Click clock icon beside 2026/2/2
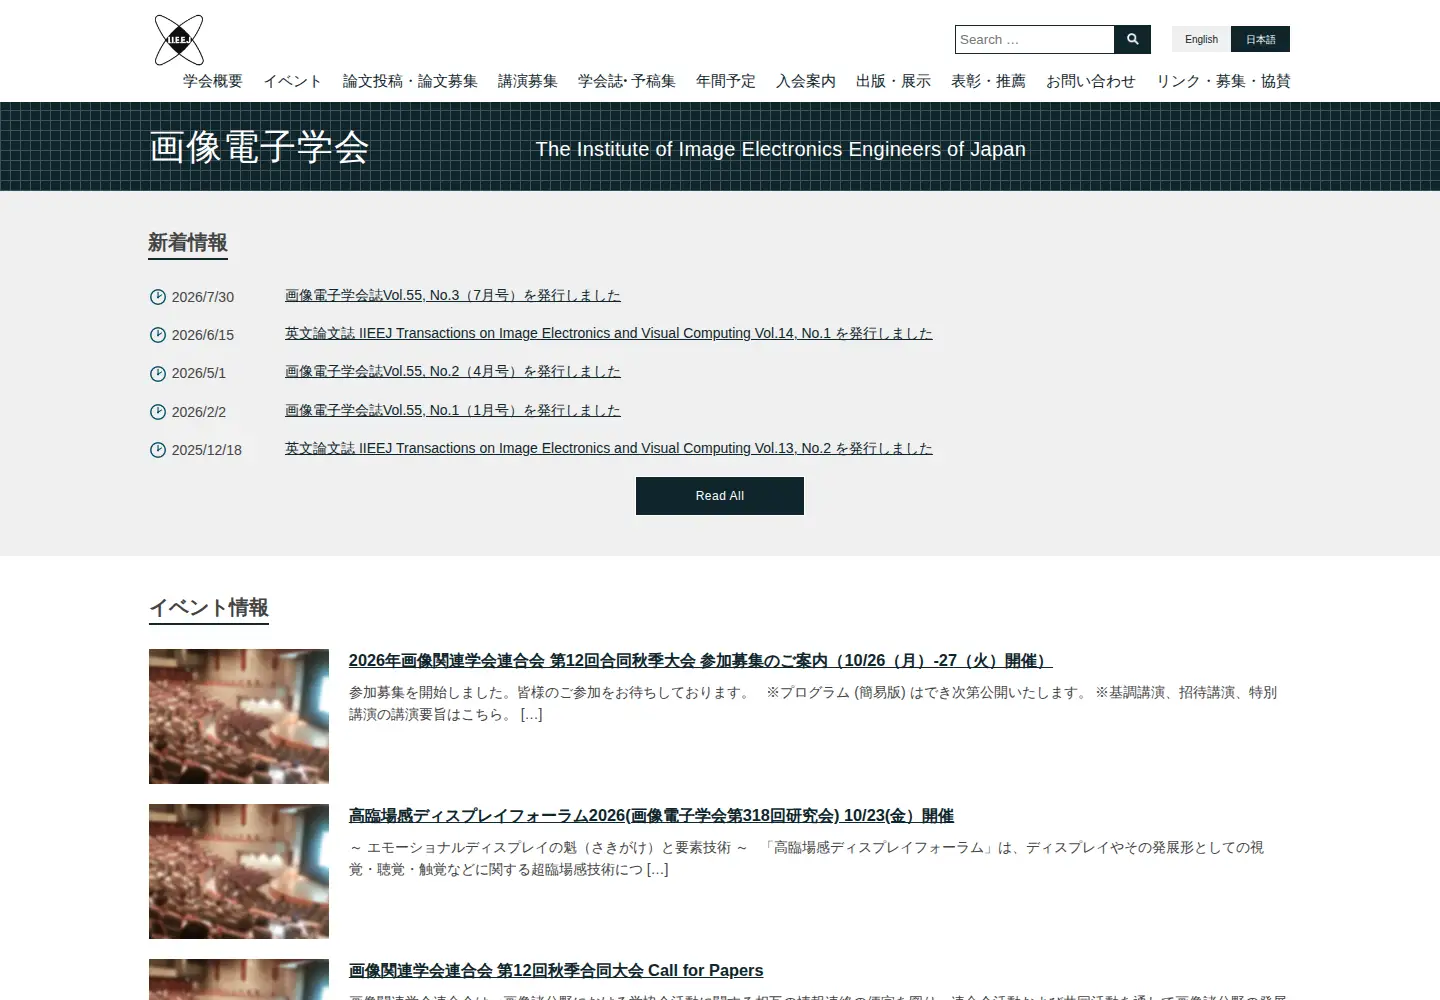The height and width of the screenshot is (1000, 1440). (x=158, y=412)
